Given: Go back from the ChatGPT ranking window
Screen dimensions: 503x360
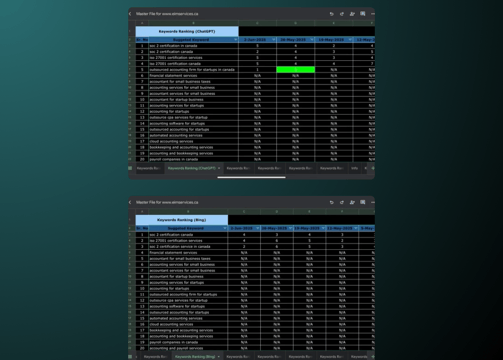Looking at the screenshot, I should [x=130, y=14].
